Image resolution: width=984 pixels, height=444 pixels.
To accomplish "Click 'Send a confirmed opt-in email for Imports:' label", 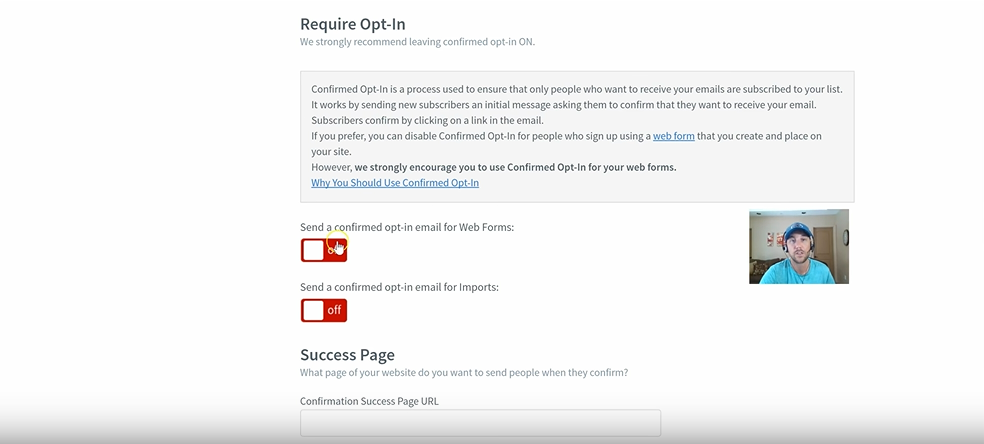I will click(x=399, y=287).
